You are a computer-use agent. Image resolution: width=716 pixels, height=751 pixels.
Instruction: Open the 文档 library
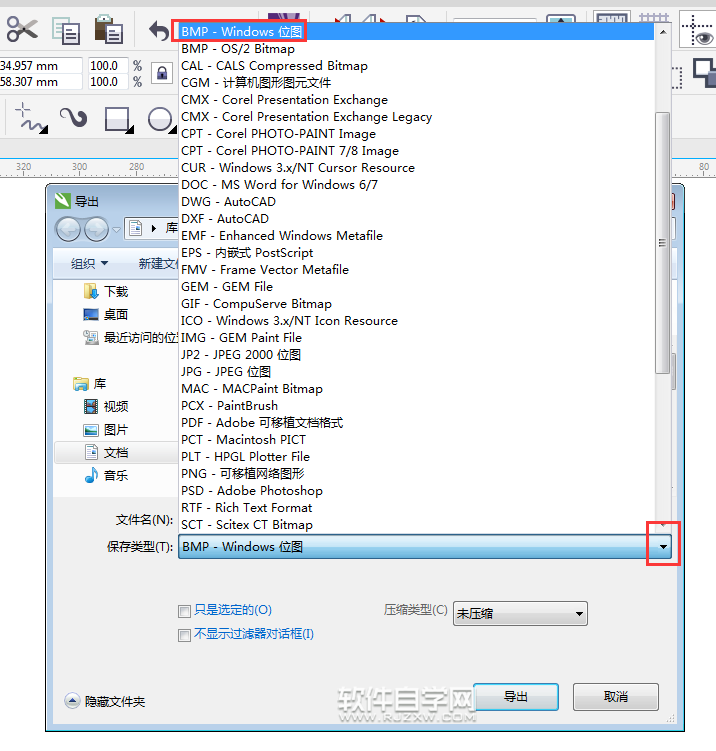[116, 453]
